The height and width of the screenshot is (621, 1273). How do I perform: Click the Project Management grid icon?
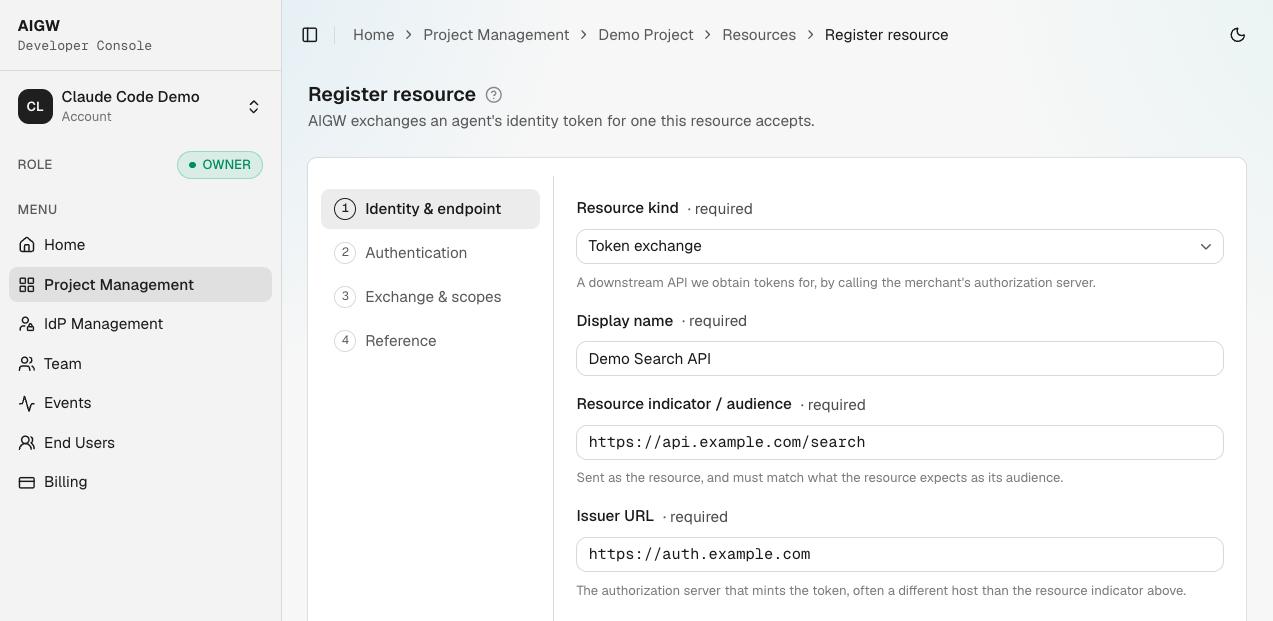pyautogui.click(x=27, y=285)
